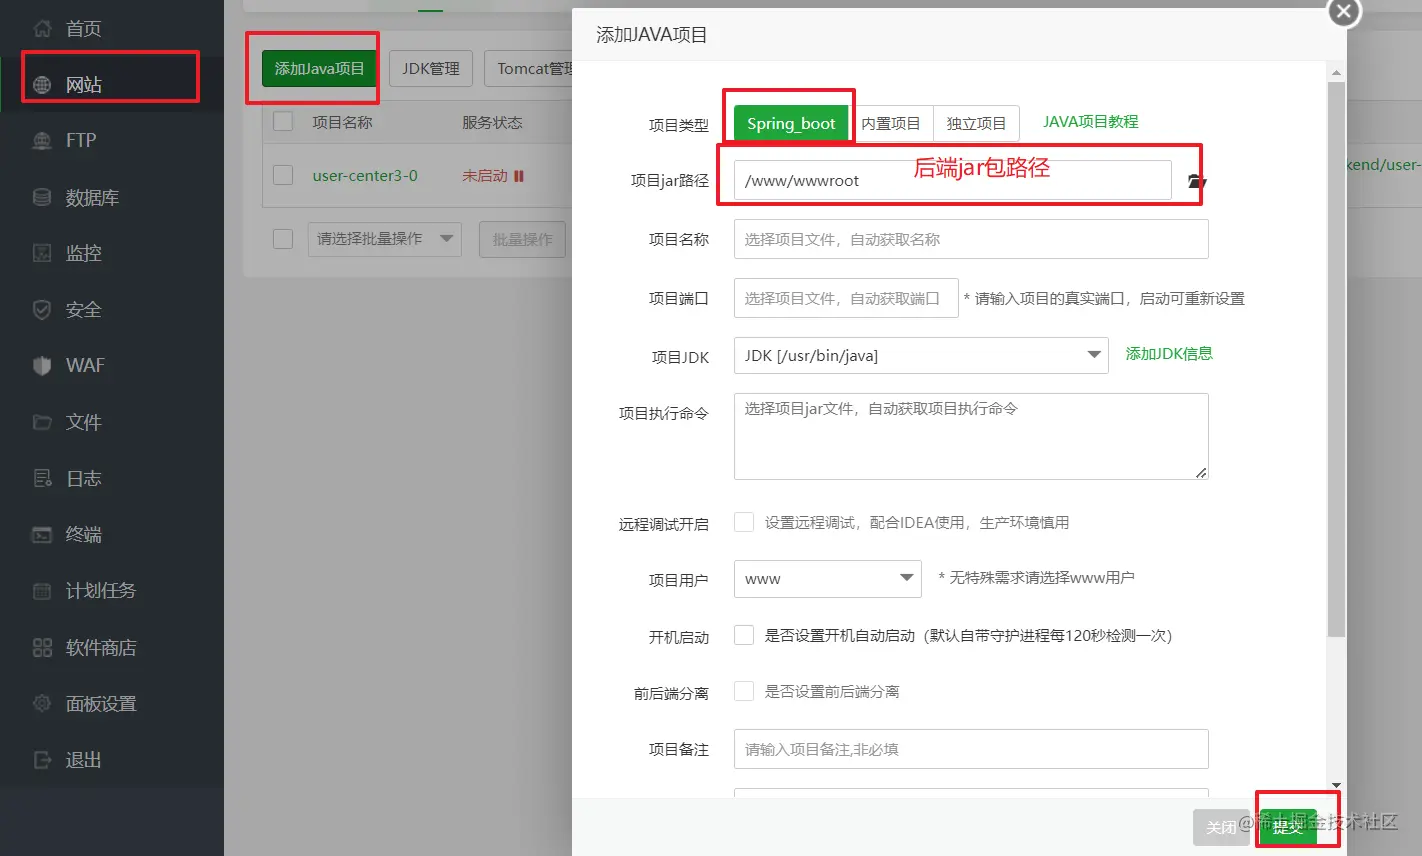1422x856 pixels.
Task: Open the JDK管理 button
Action: (431, 69)
